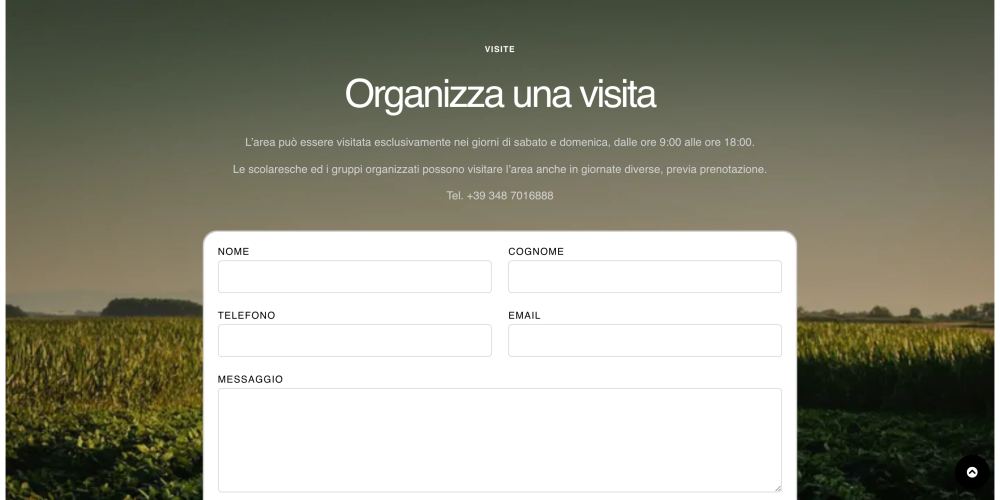The height and width of the screenshot is (500, 1000).
Task: Focus the COGNOME input field
Action: point(645,277)
